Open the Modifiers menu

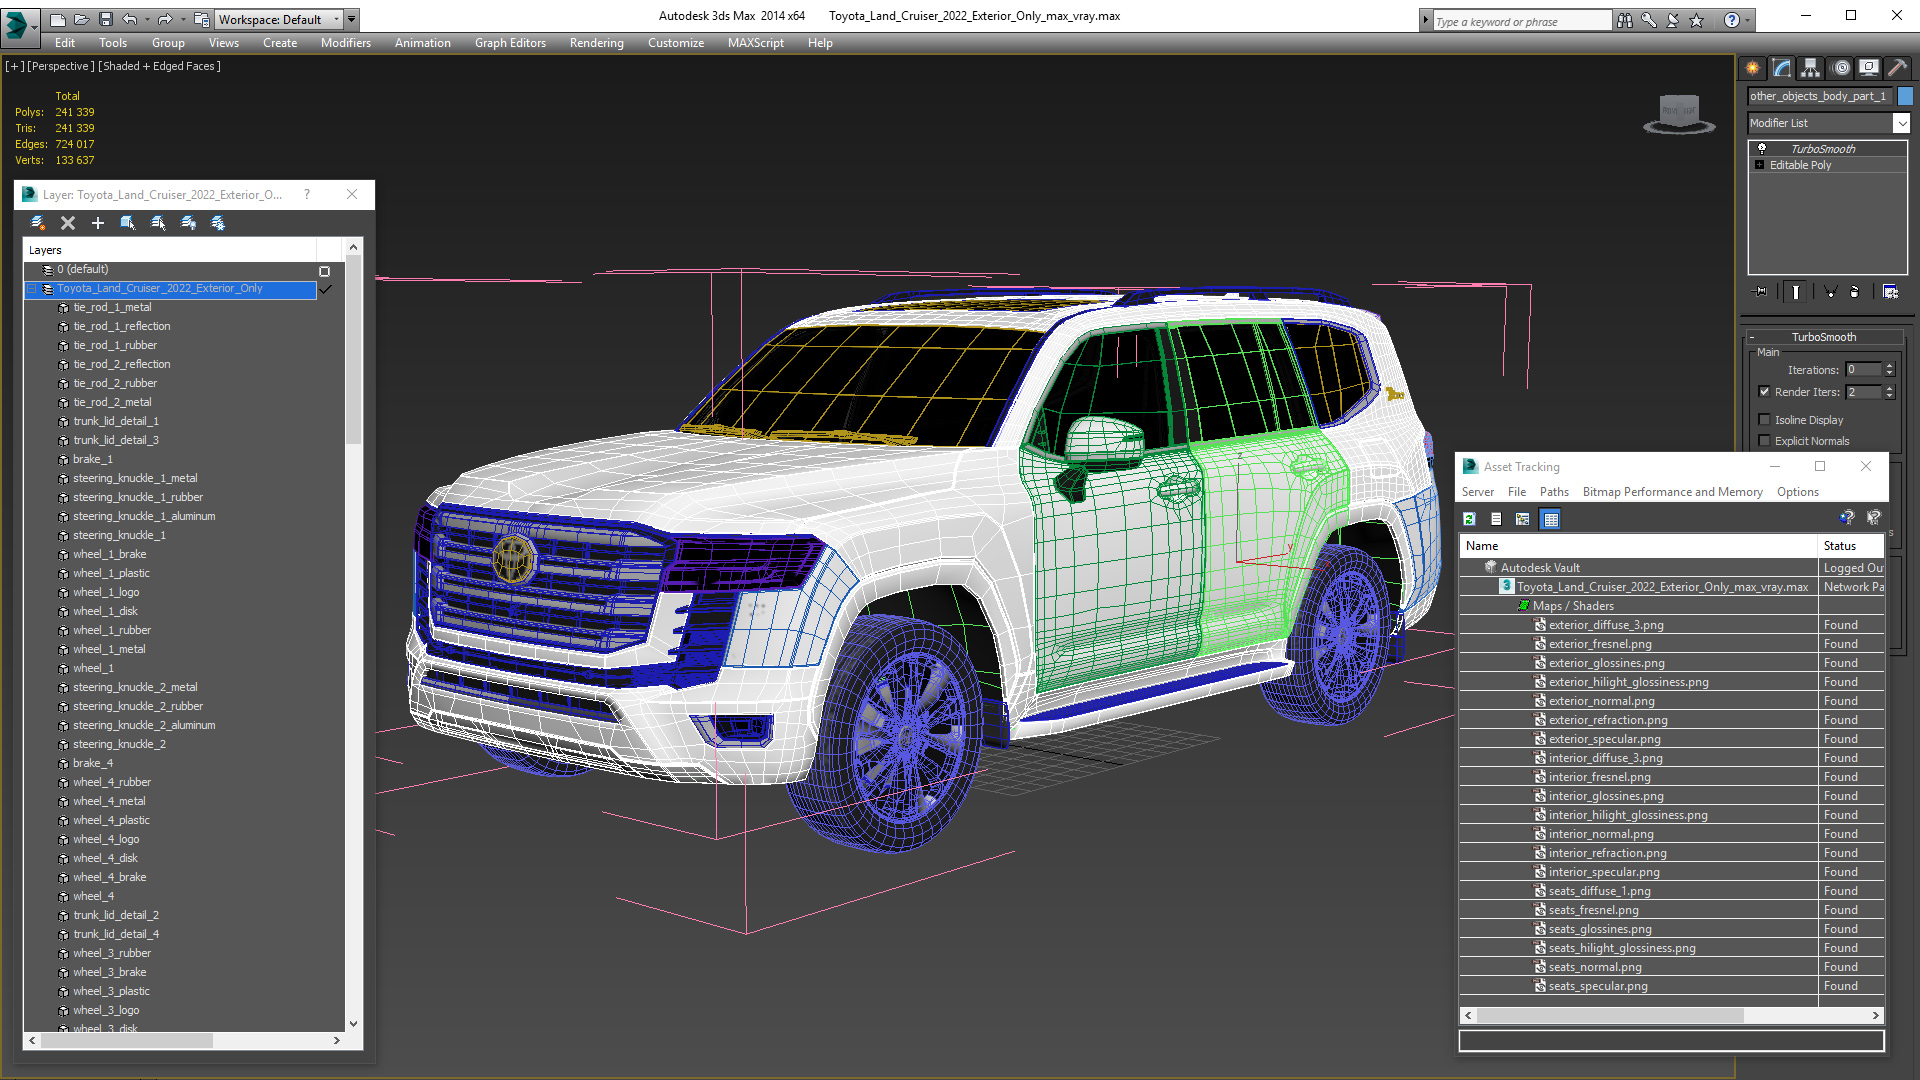(346, 43)
